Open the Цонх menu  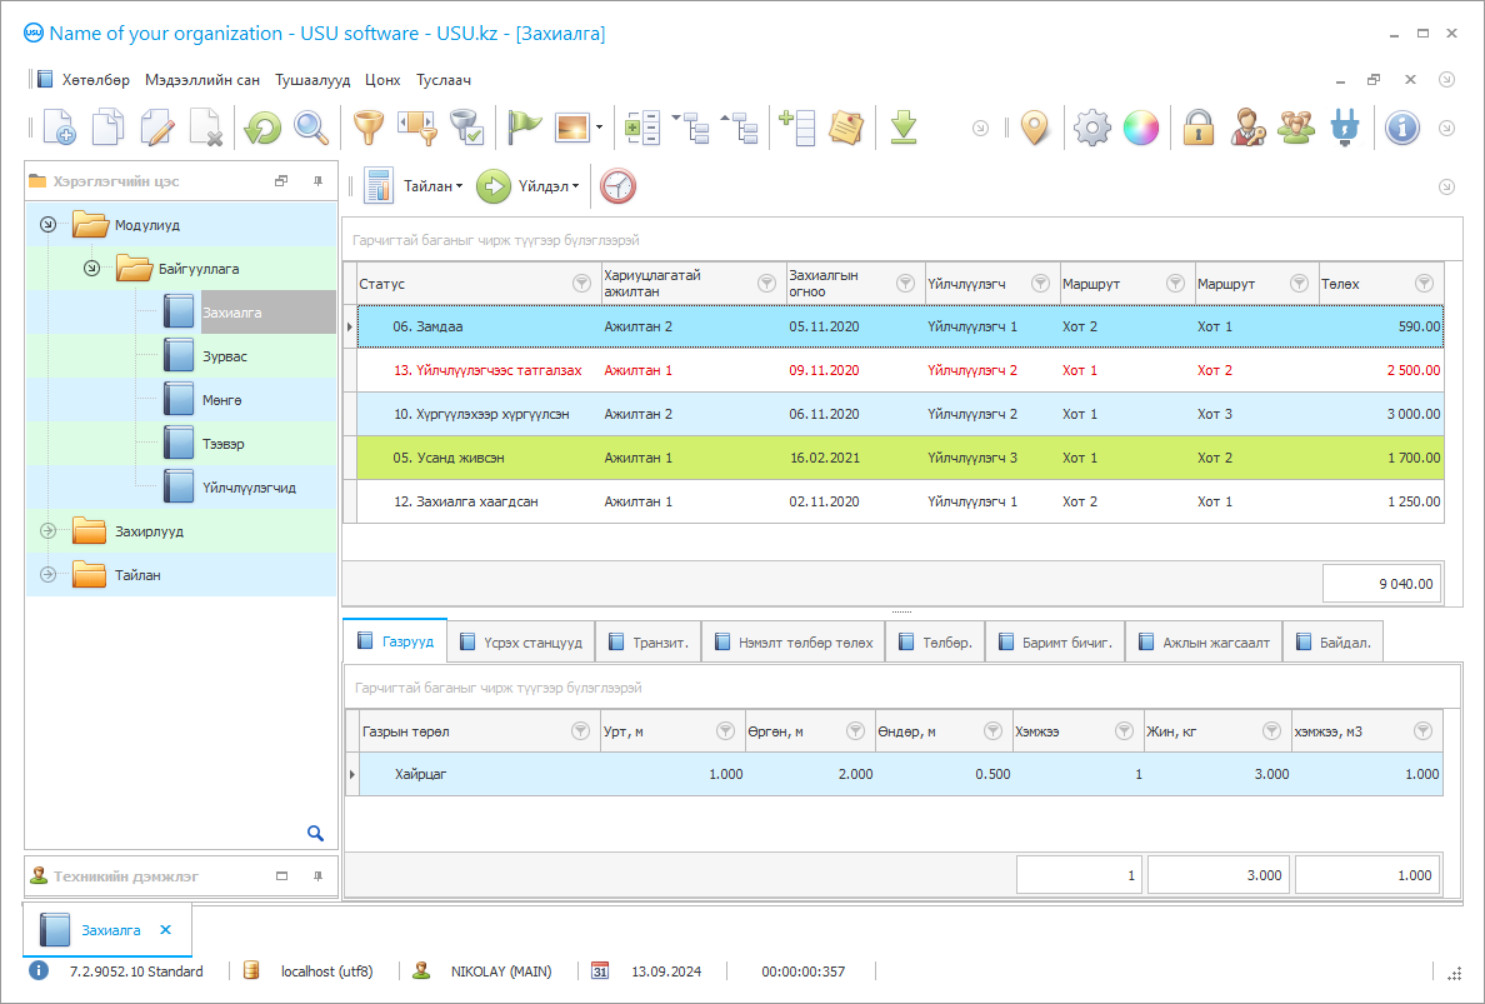click(383, 80)
